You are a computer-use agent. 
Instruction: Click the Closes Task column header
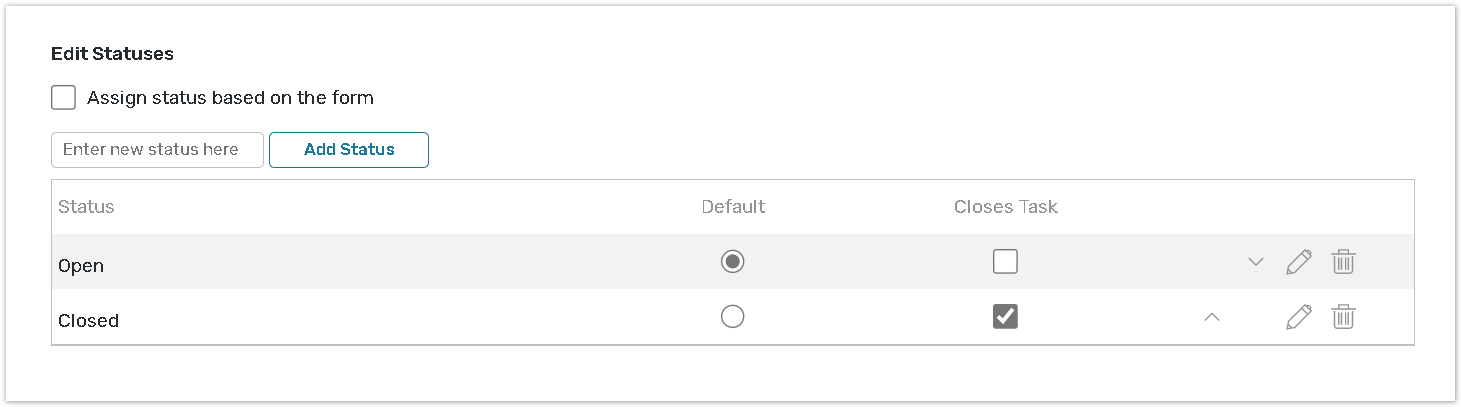1005,207
